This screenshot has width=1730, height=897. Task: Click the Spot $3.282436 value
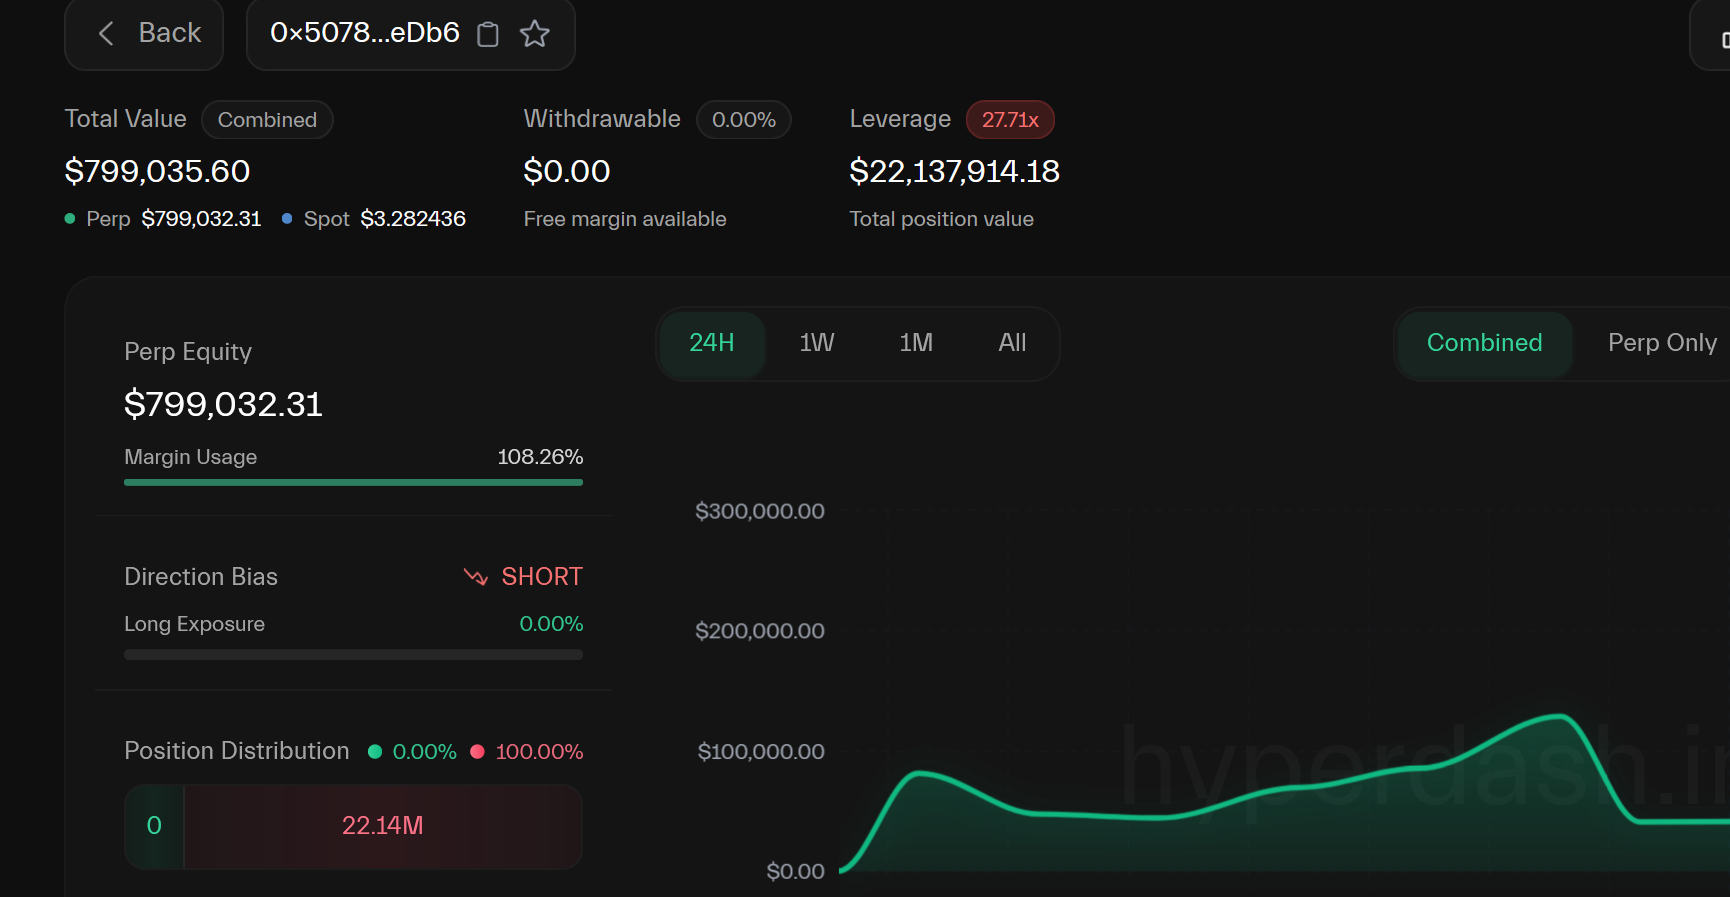point(413,219)
